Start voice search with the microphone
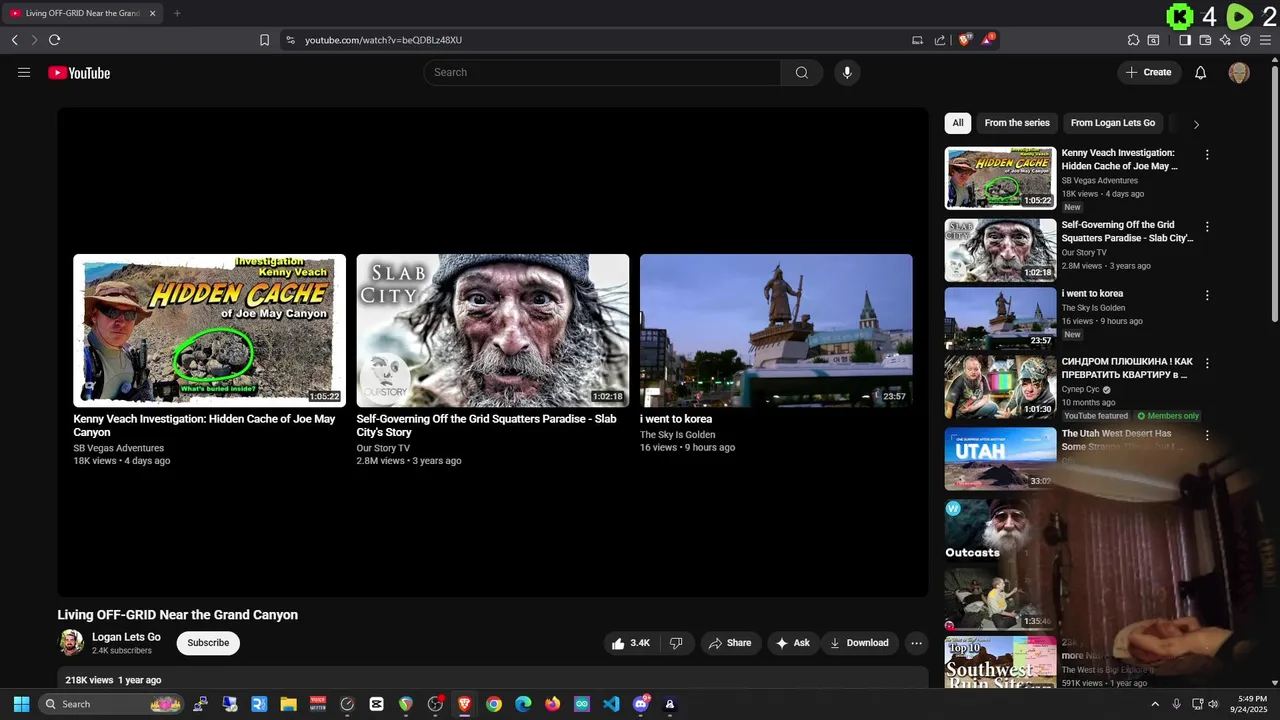 [847, 72]
